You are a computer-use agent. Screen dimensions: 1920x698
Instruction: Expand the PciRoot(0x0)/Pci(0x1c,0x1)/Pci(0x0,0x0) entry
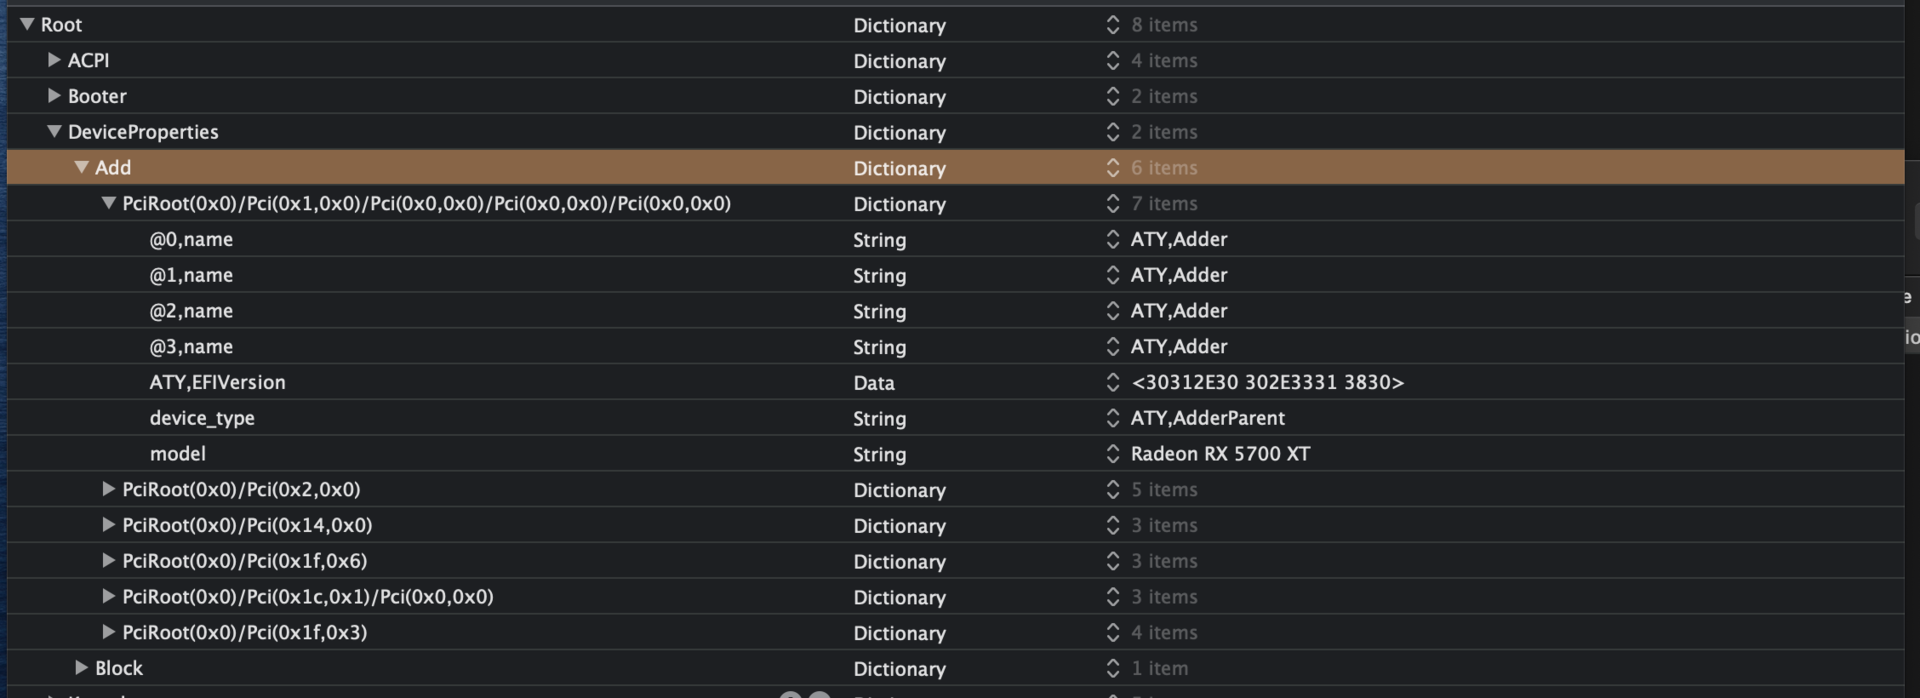108,597
